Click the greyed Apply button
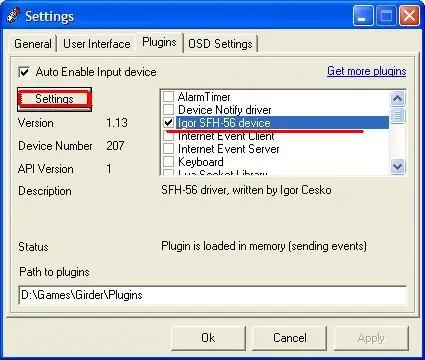The height and width of the screenshot is (360, 425). click(371, 338)
